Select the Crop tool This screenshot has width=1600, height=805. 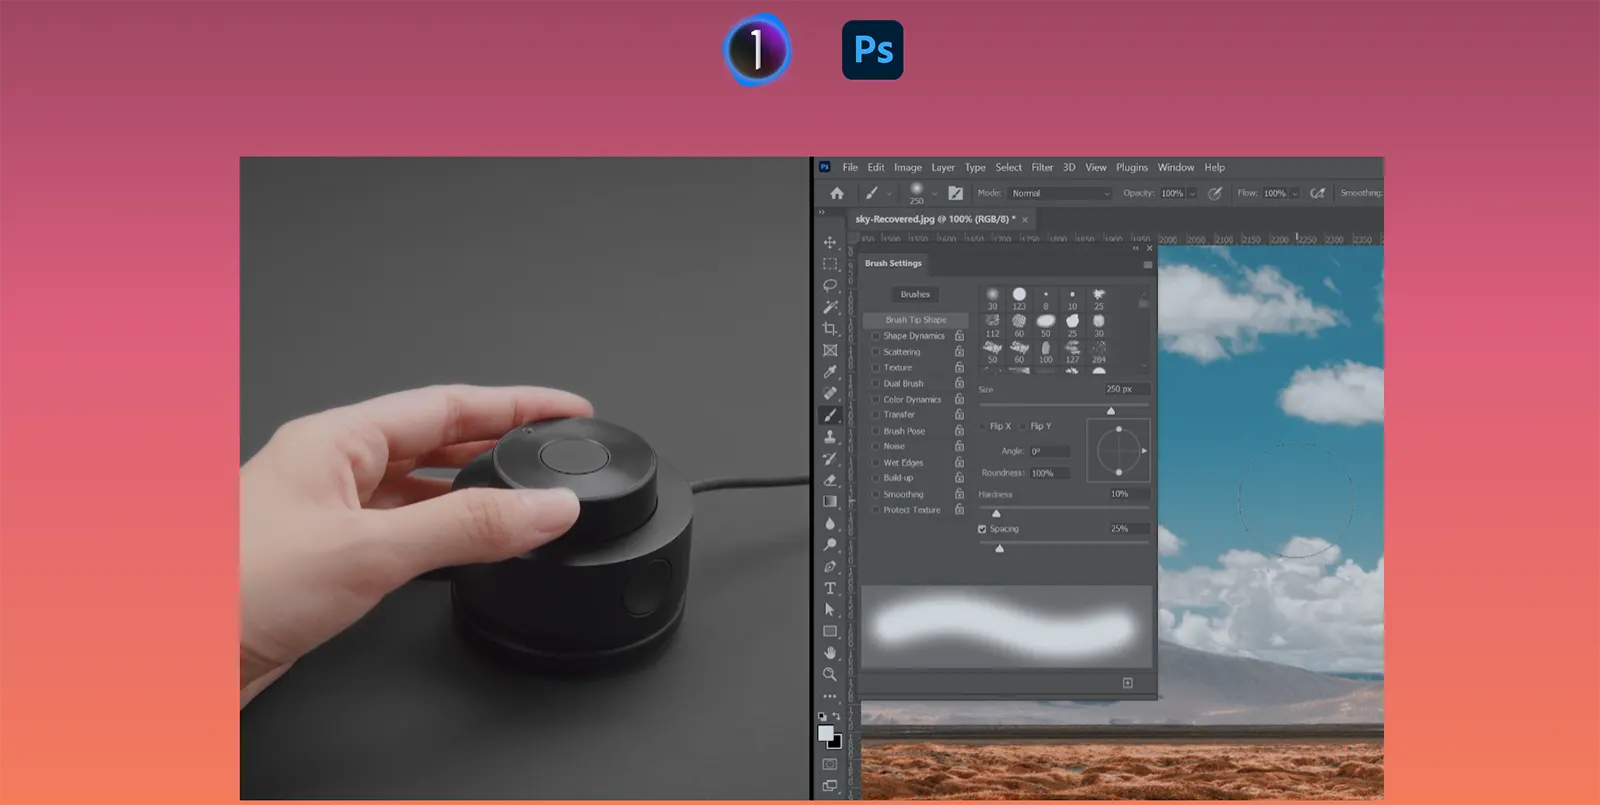(830, 329)
